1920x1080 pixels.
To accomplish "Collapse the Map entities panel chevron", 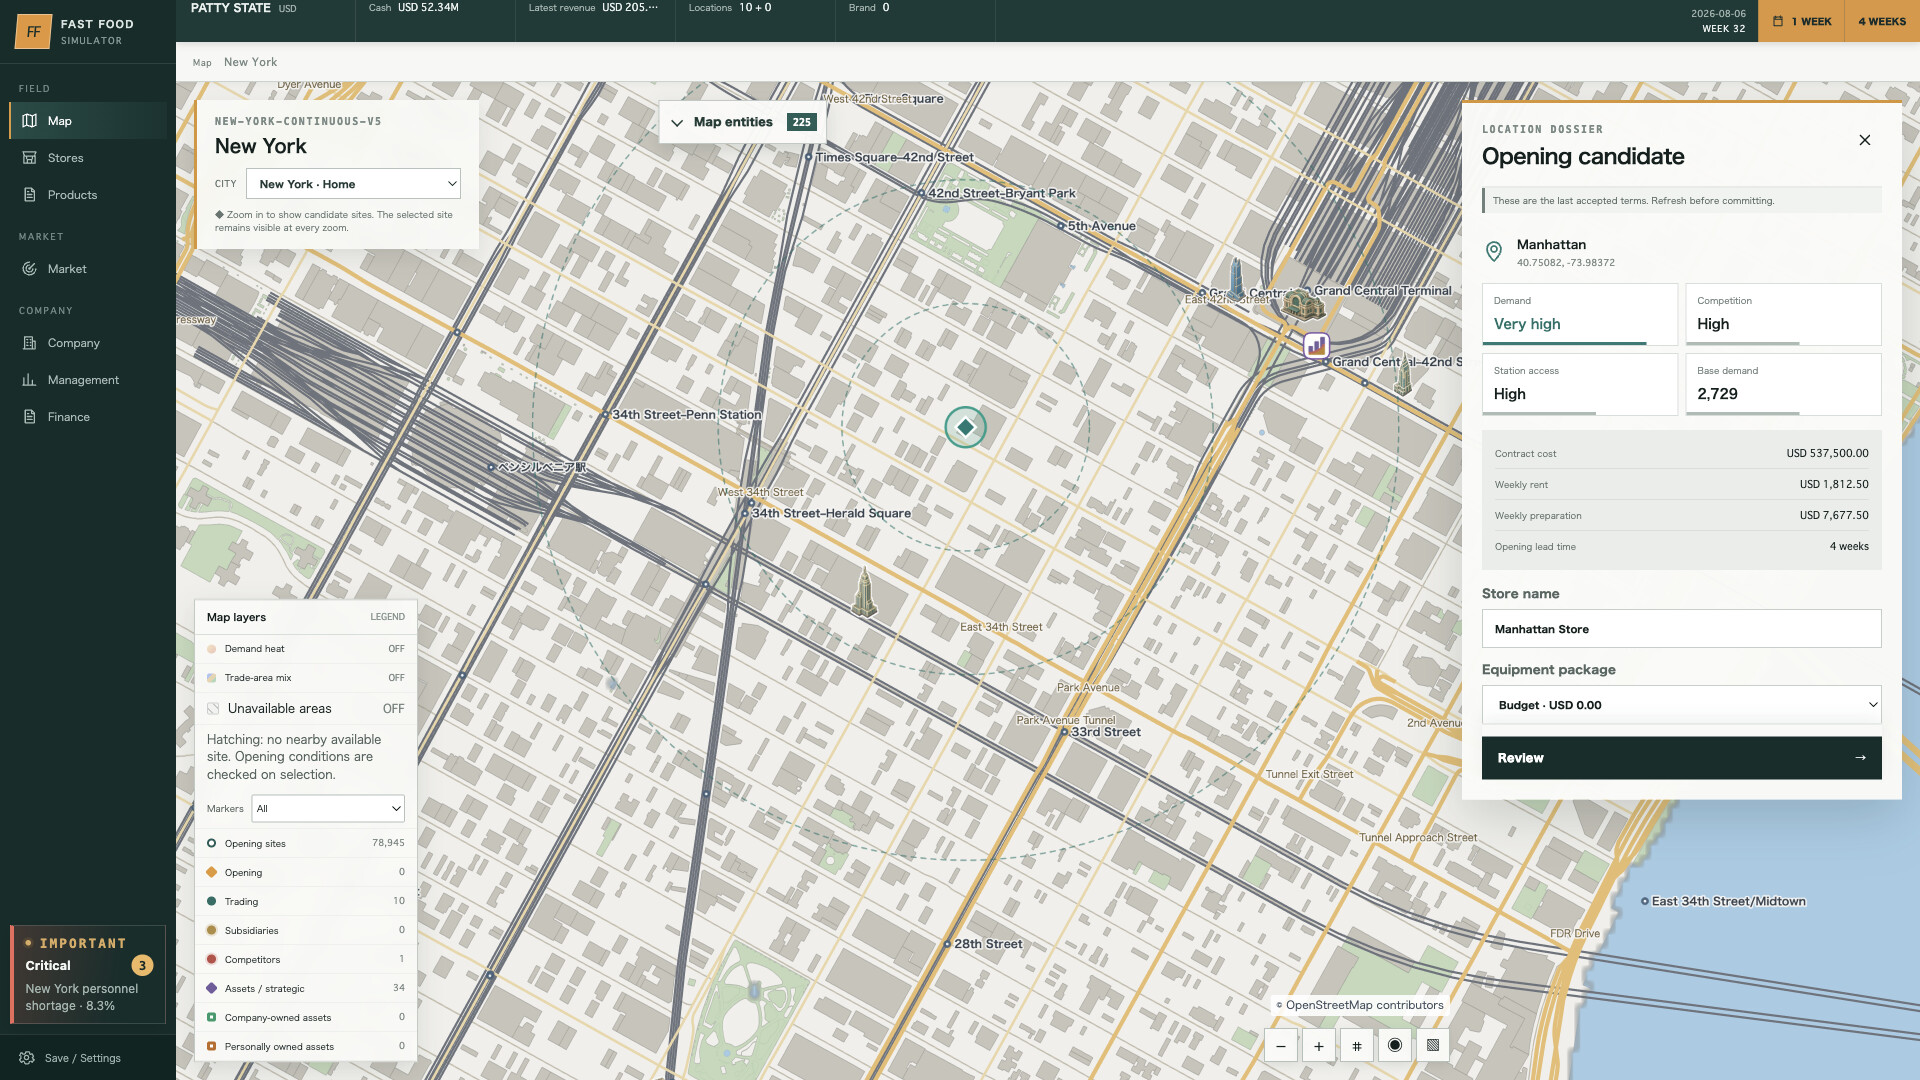I will tap(677, 123).
